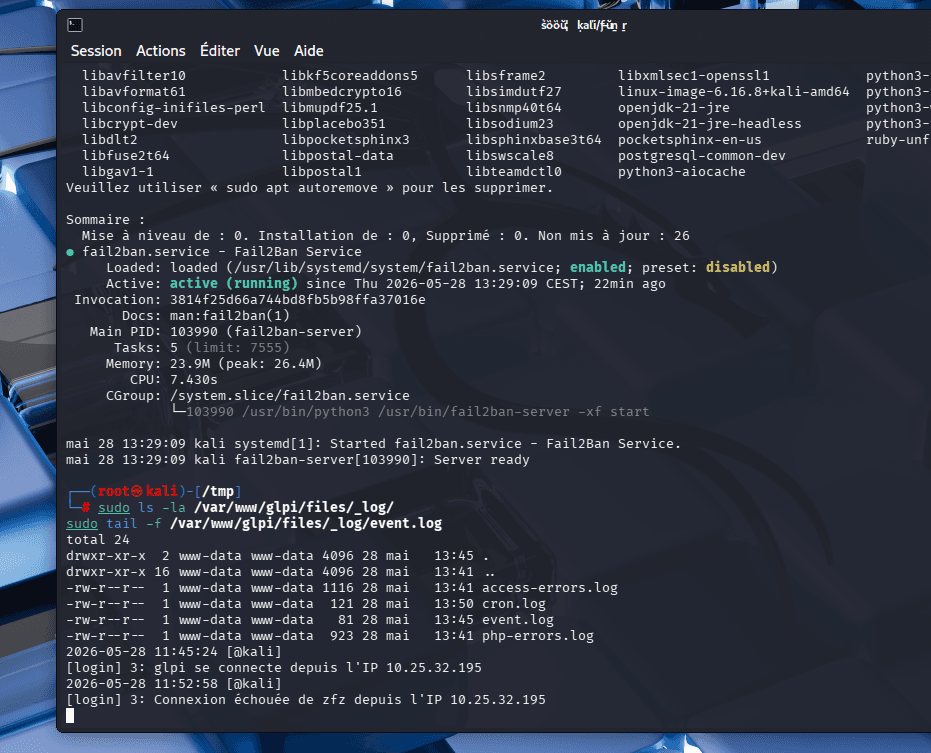Open the Éditer menu
931x753 pixels.
click(220, 51)
